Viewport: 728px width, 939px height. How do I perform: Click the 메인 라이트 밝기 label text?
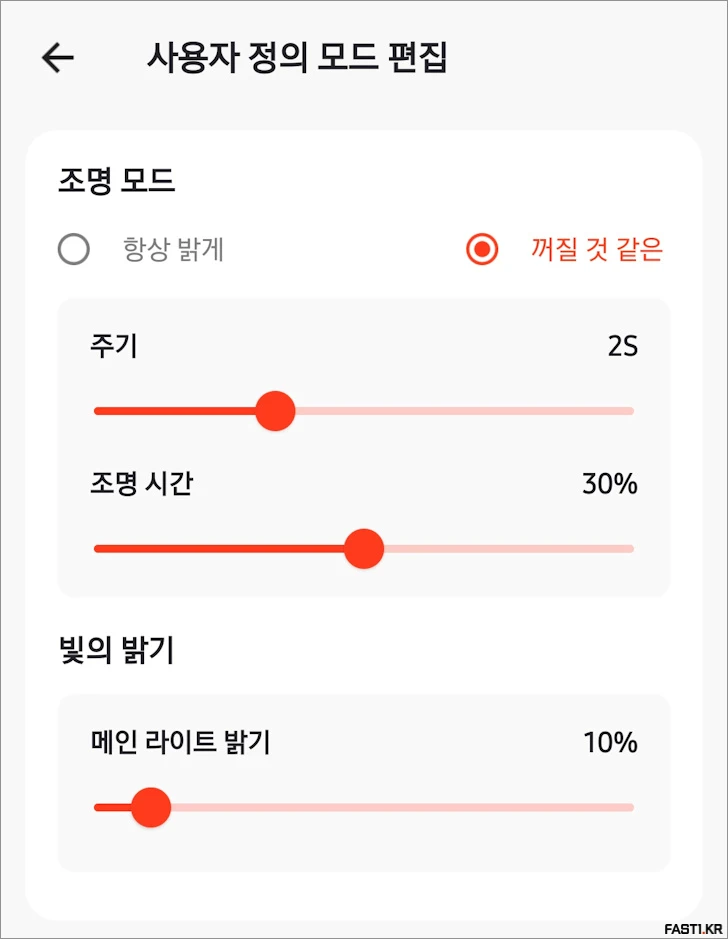(180, 743)
